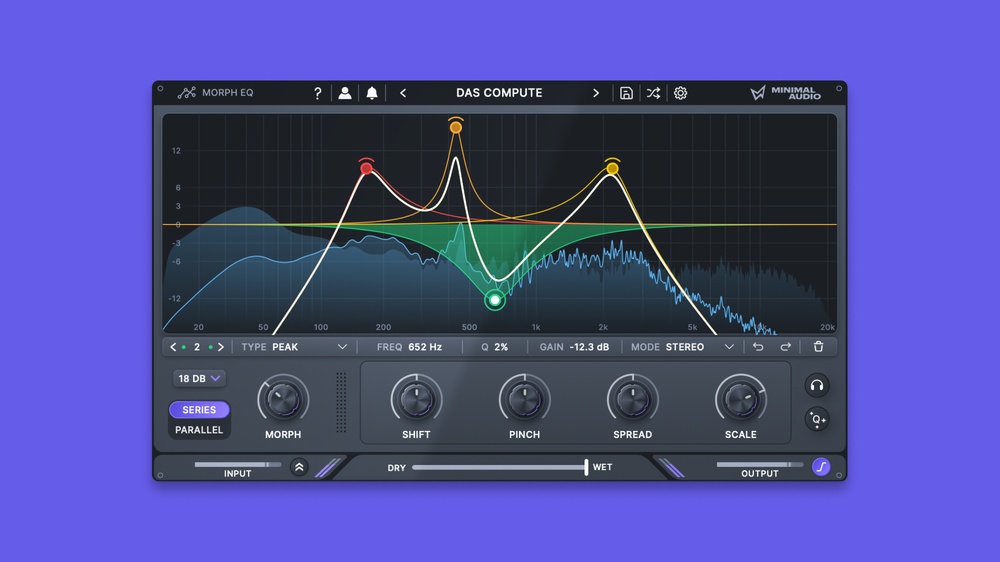Click the FREQ 652 Hz value field
Viewport: 1000px width, 562px height.
[x=409, y=347]
